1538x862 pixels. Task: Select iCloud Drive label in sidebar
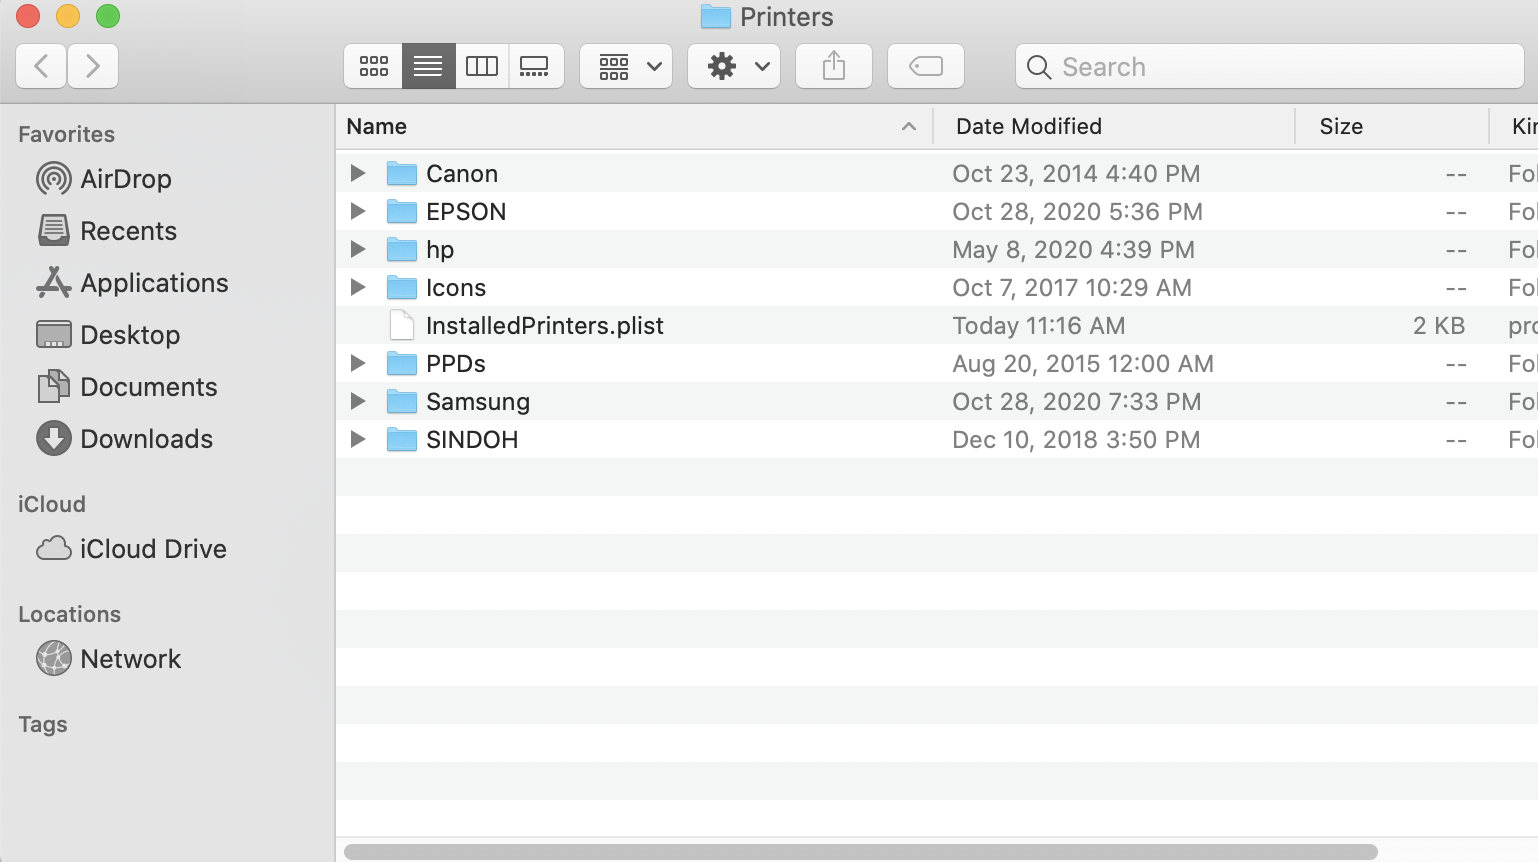(x=153, y=549)
